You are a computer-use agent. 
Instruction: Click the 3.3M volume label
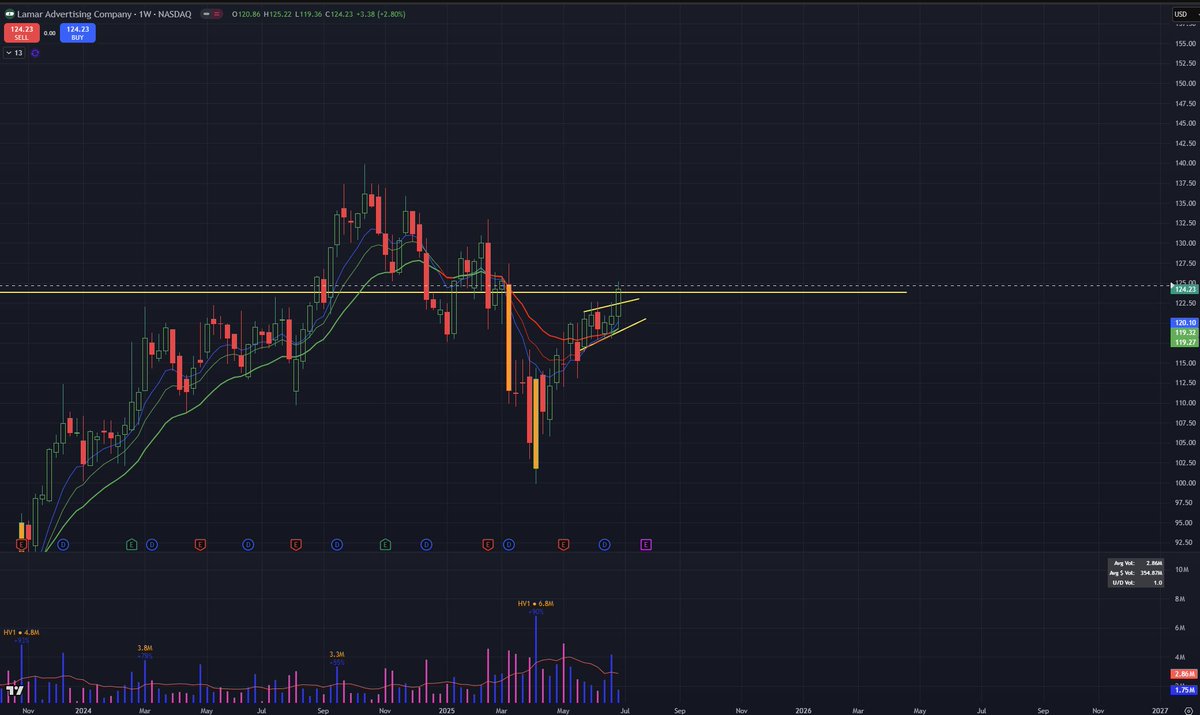pyautogui.click(x=338, y=654)
